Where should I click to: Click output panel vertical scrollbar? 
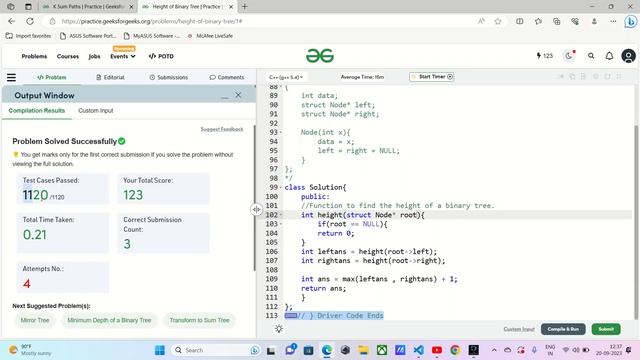click(x=254, y=198)
